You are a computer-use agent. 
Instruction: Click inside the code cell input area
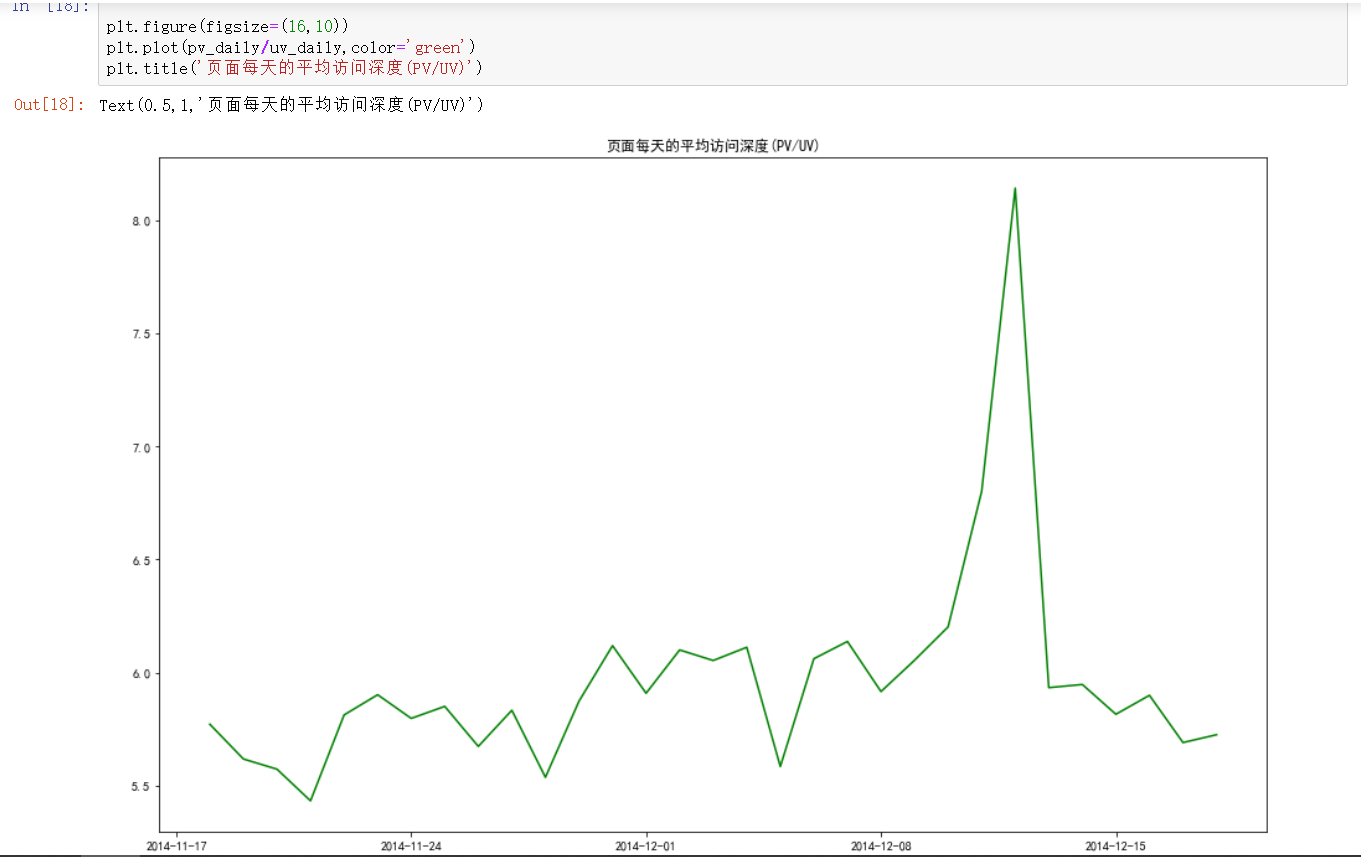tap(722, 44)
